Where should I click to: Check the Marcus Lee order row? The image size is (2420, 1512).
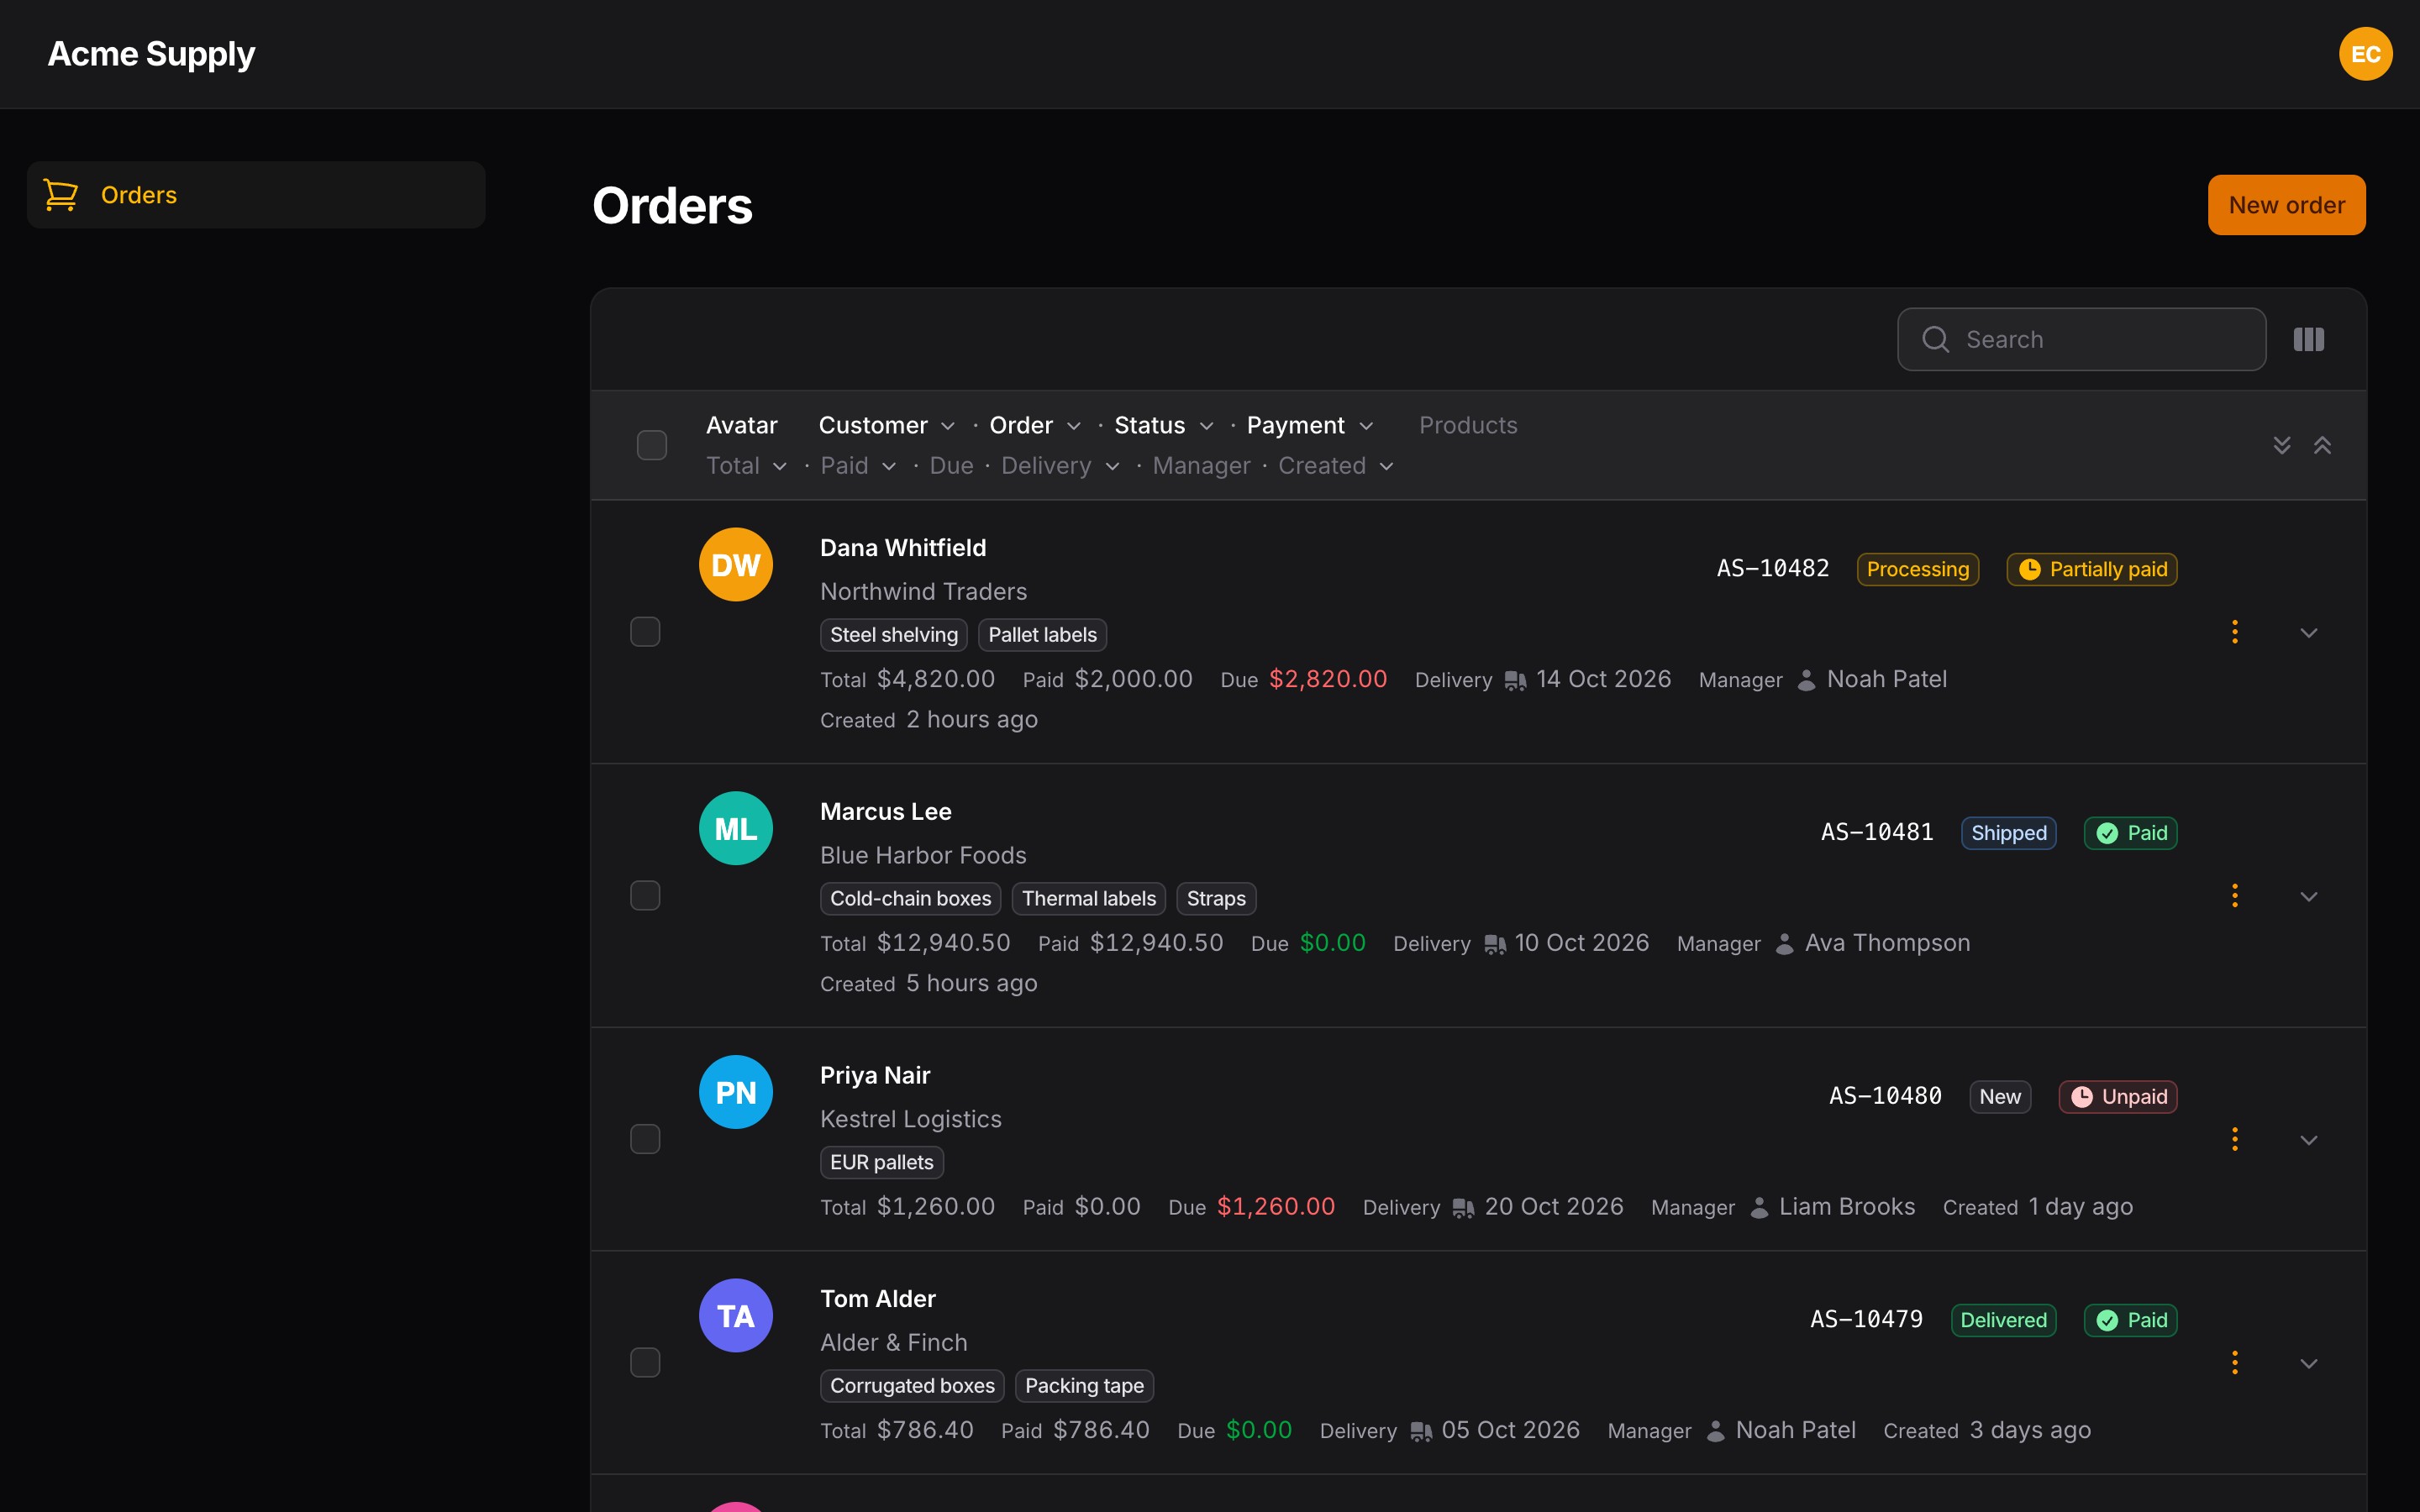pos(645,896)
